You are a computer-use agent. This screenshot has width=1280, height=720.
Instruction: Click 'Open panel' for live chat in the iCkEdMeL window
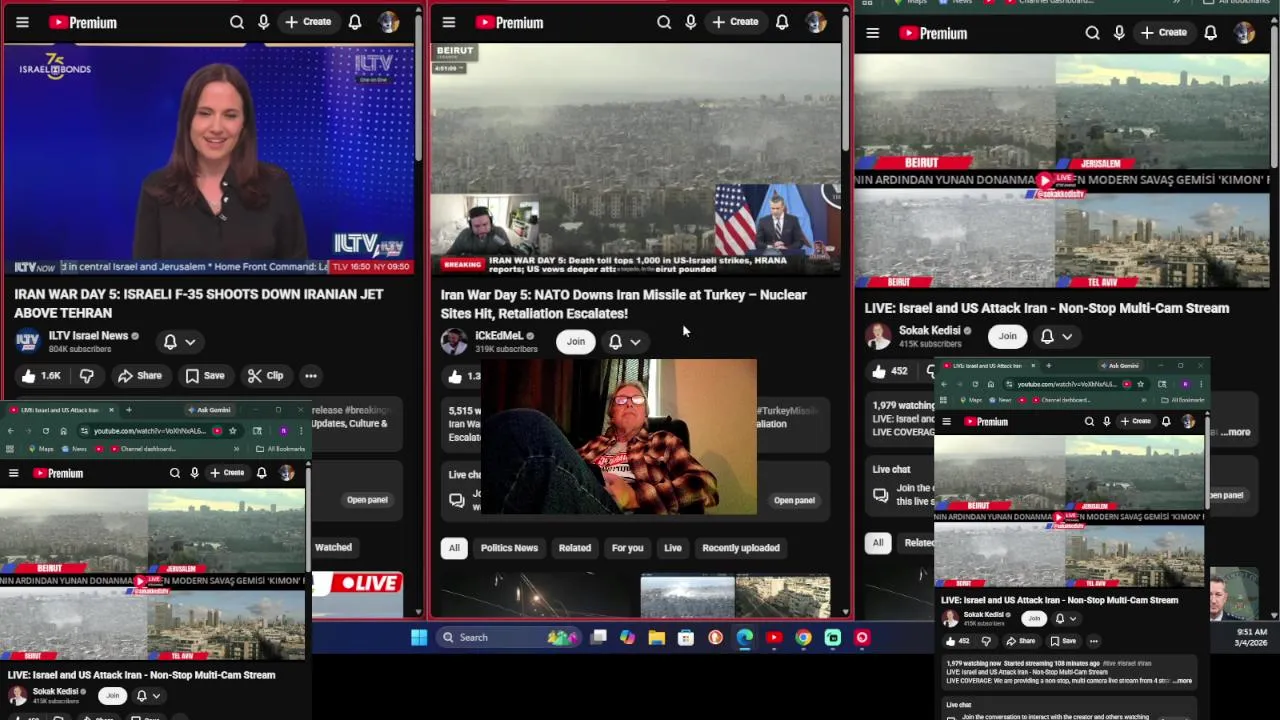point(794,500)
